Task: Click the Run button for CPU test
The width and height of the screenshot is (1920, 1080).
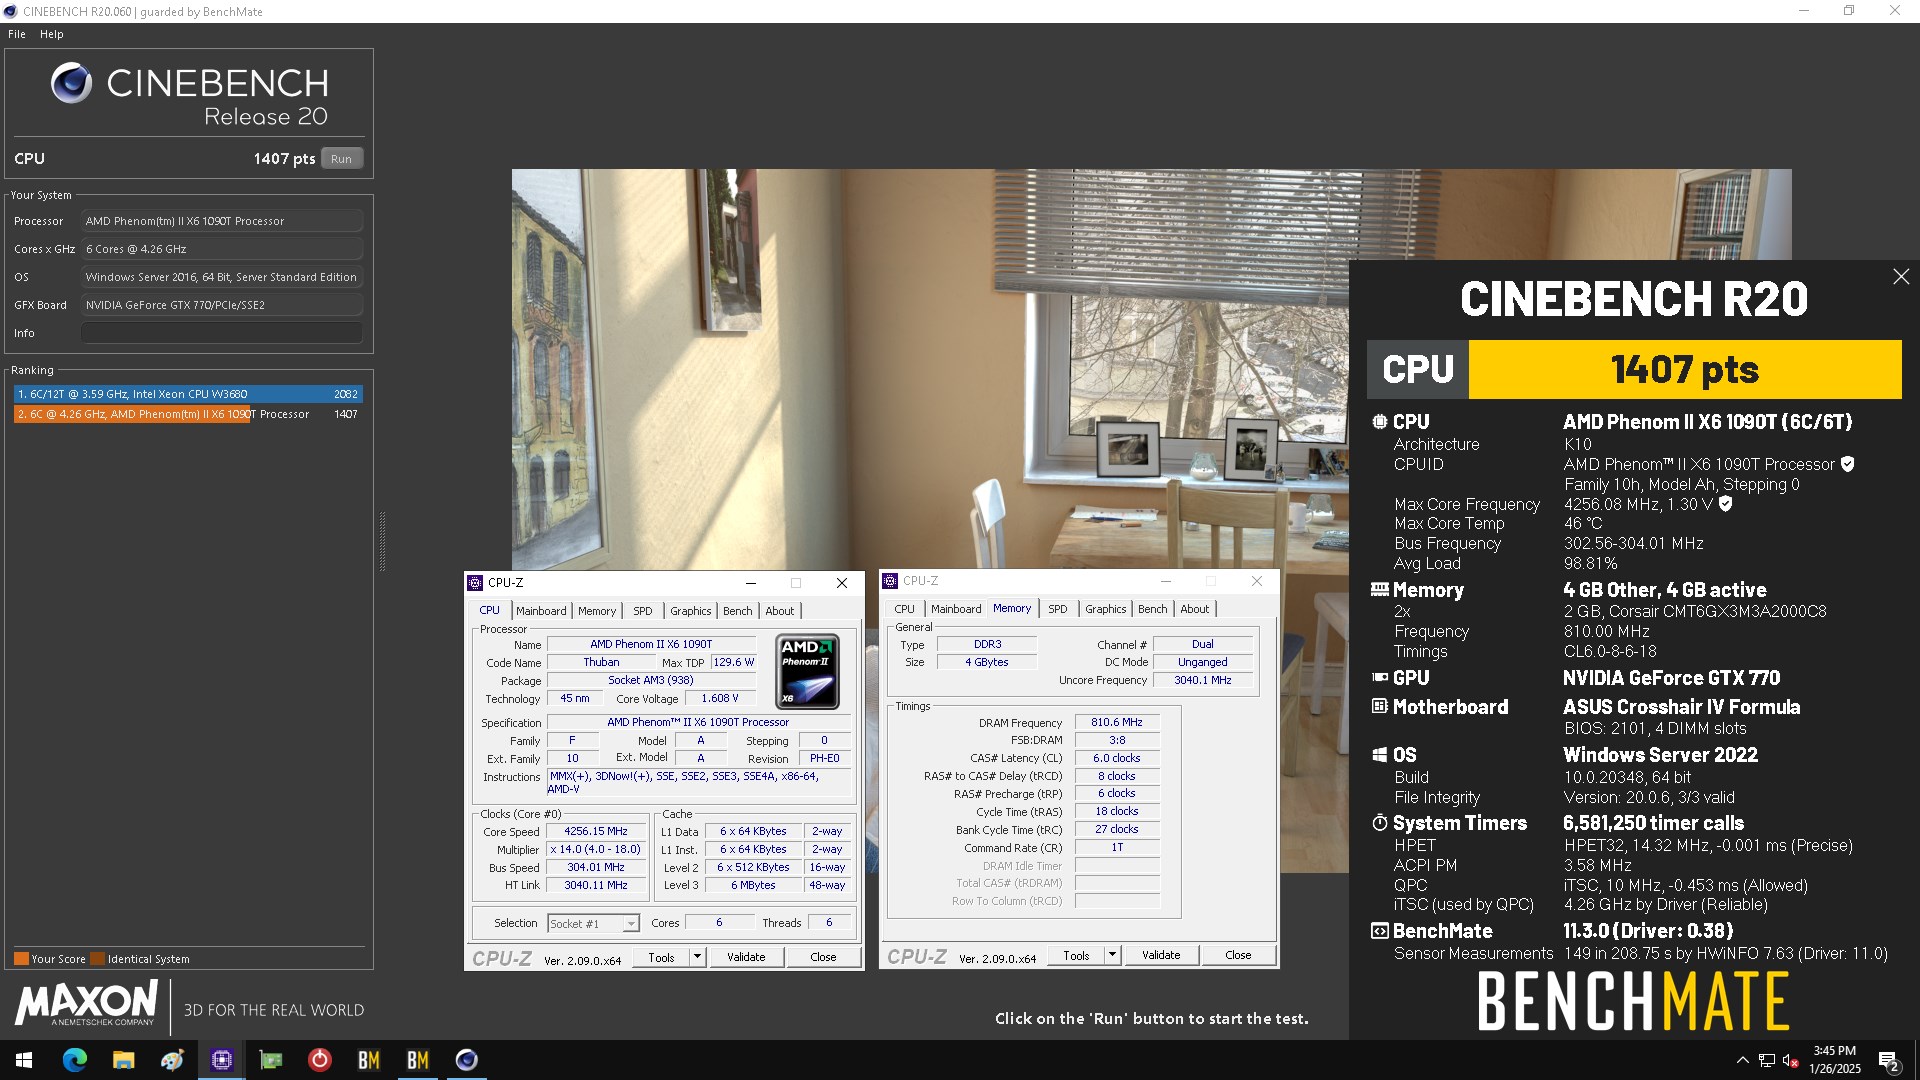Action: [342, 159]
